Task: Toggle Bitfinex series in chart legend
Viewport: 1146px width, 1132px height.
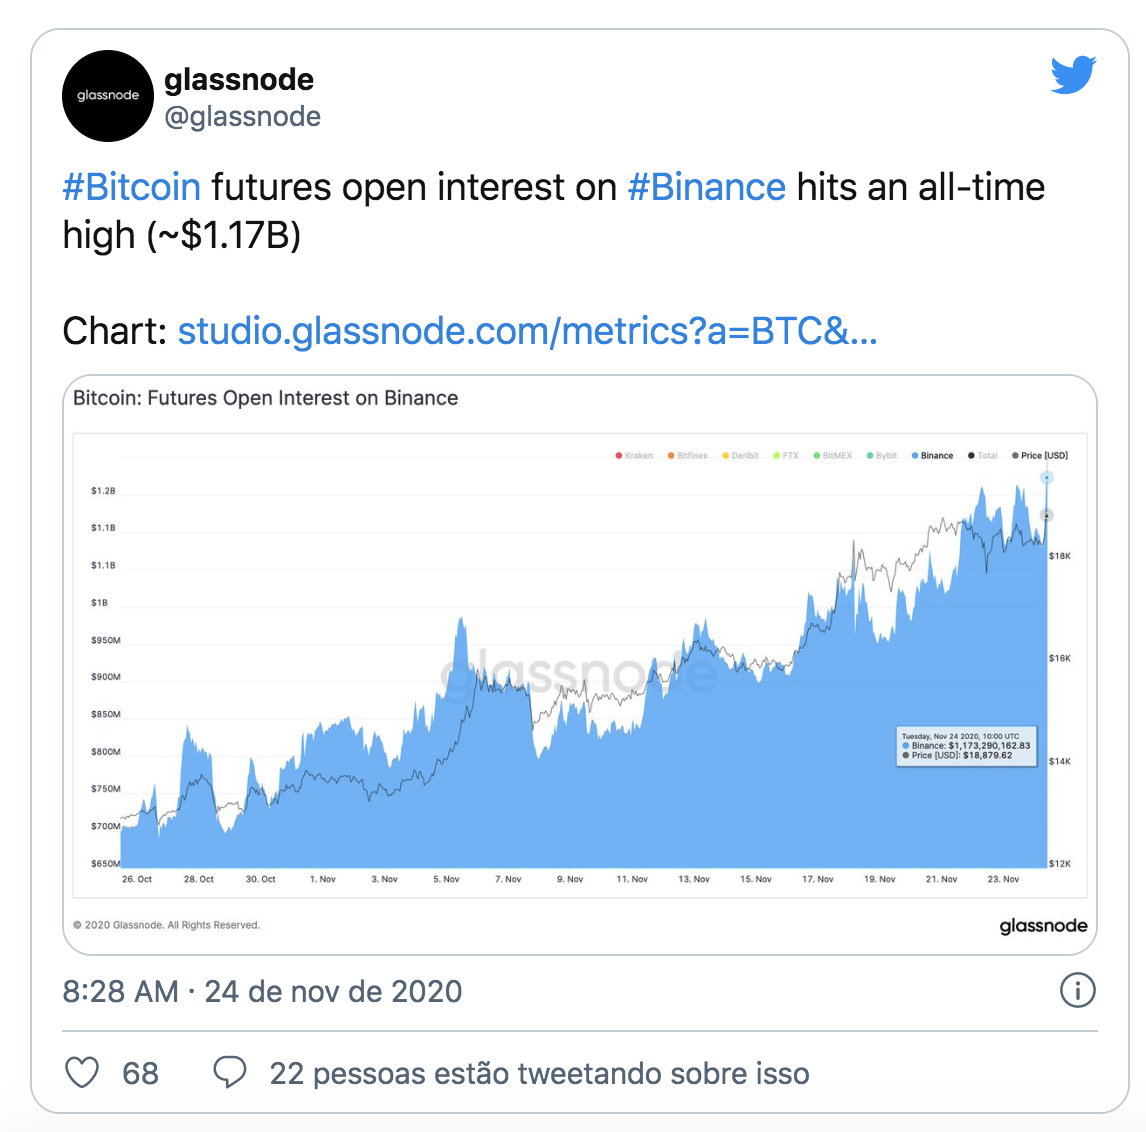Action: point(687,455)
